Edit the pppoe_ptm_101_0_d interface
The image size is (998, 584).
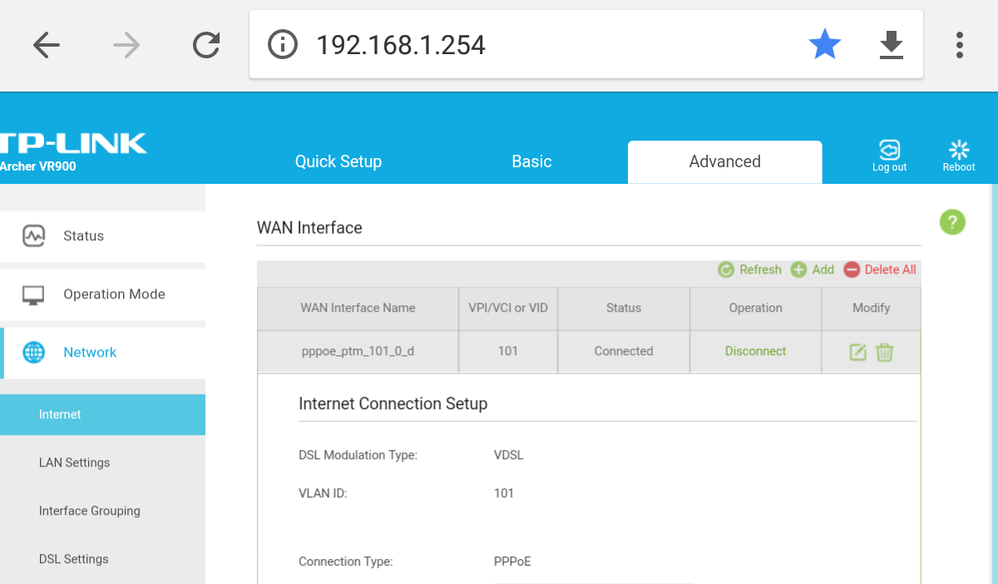tap(857, 352)
